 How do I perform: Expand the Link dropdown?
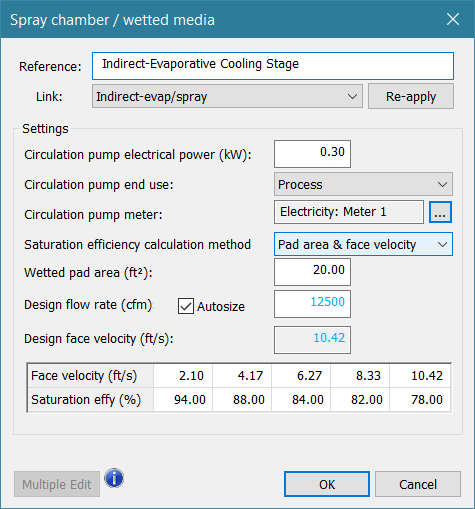click(x=227, y=96)
